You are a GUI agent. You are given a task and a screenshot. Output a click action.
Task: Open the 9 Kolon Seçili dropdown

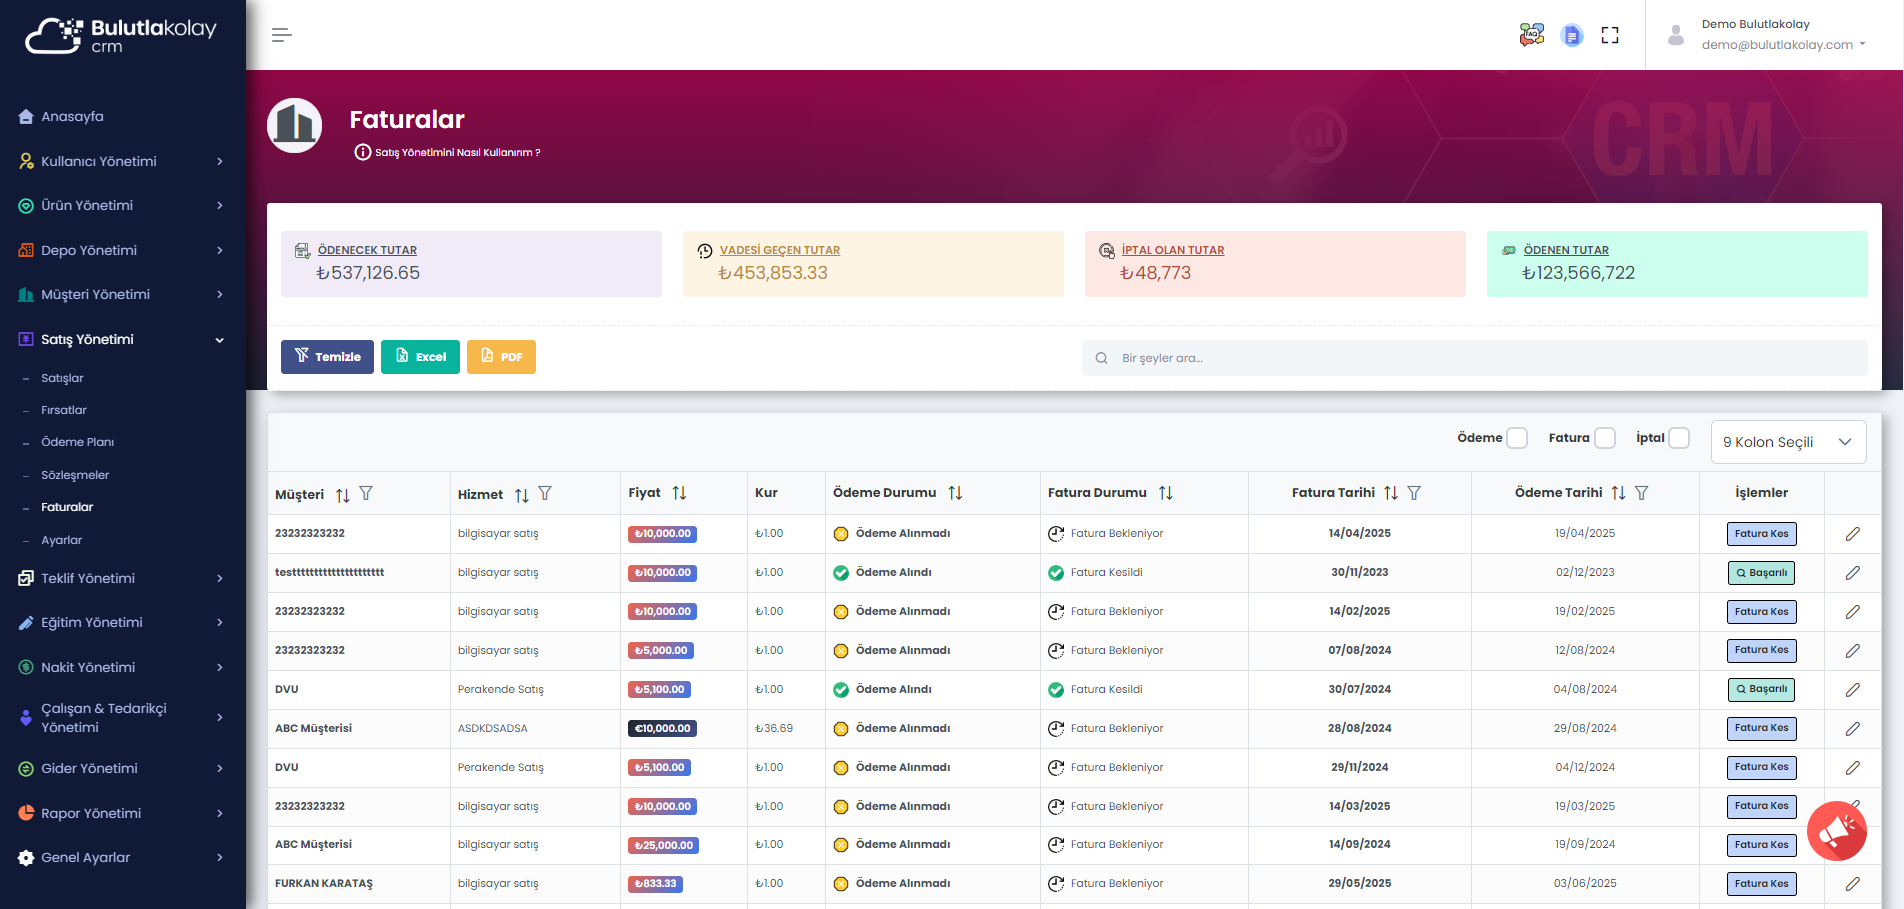[1788, 441]
